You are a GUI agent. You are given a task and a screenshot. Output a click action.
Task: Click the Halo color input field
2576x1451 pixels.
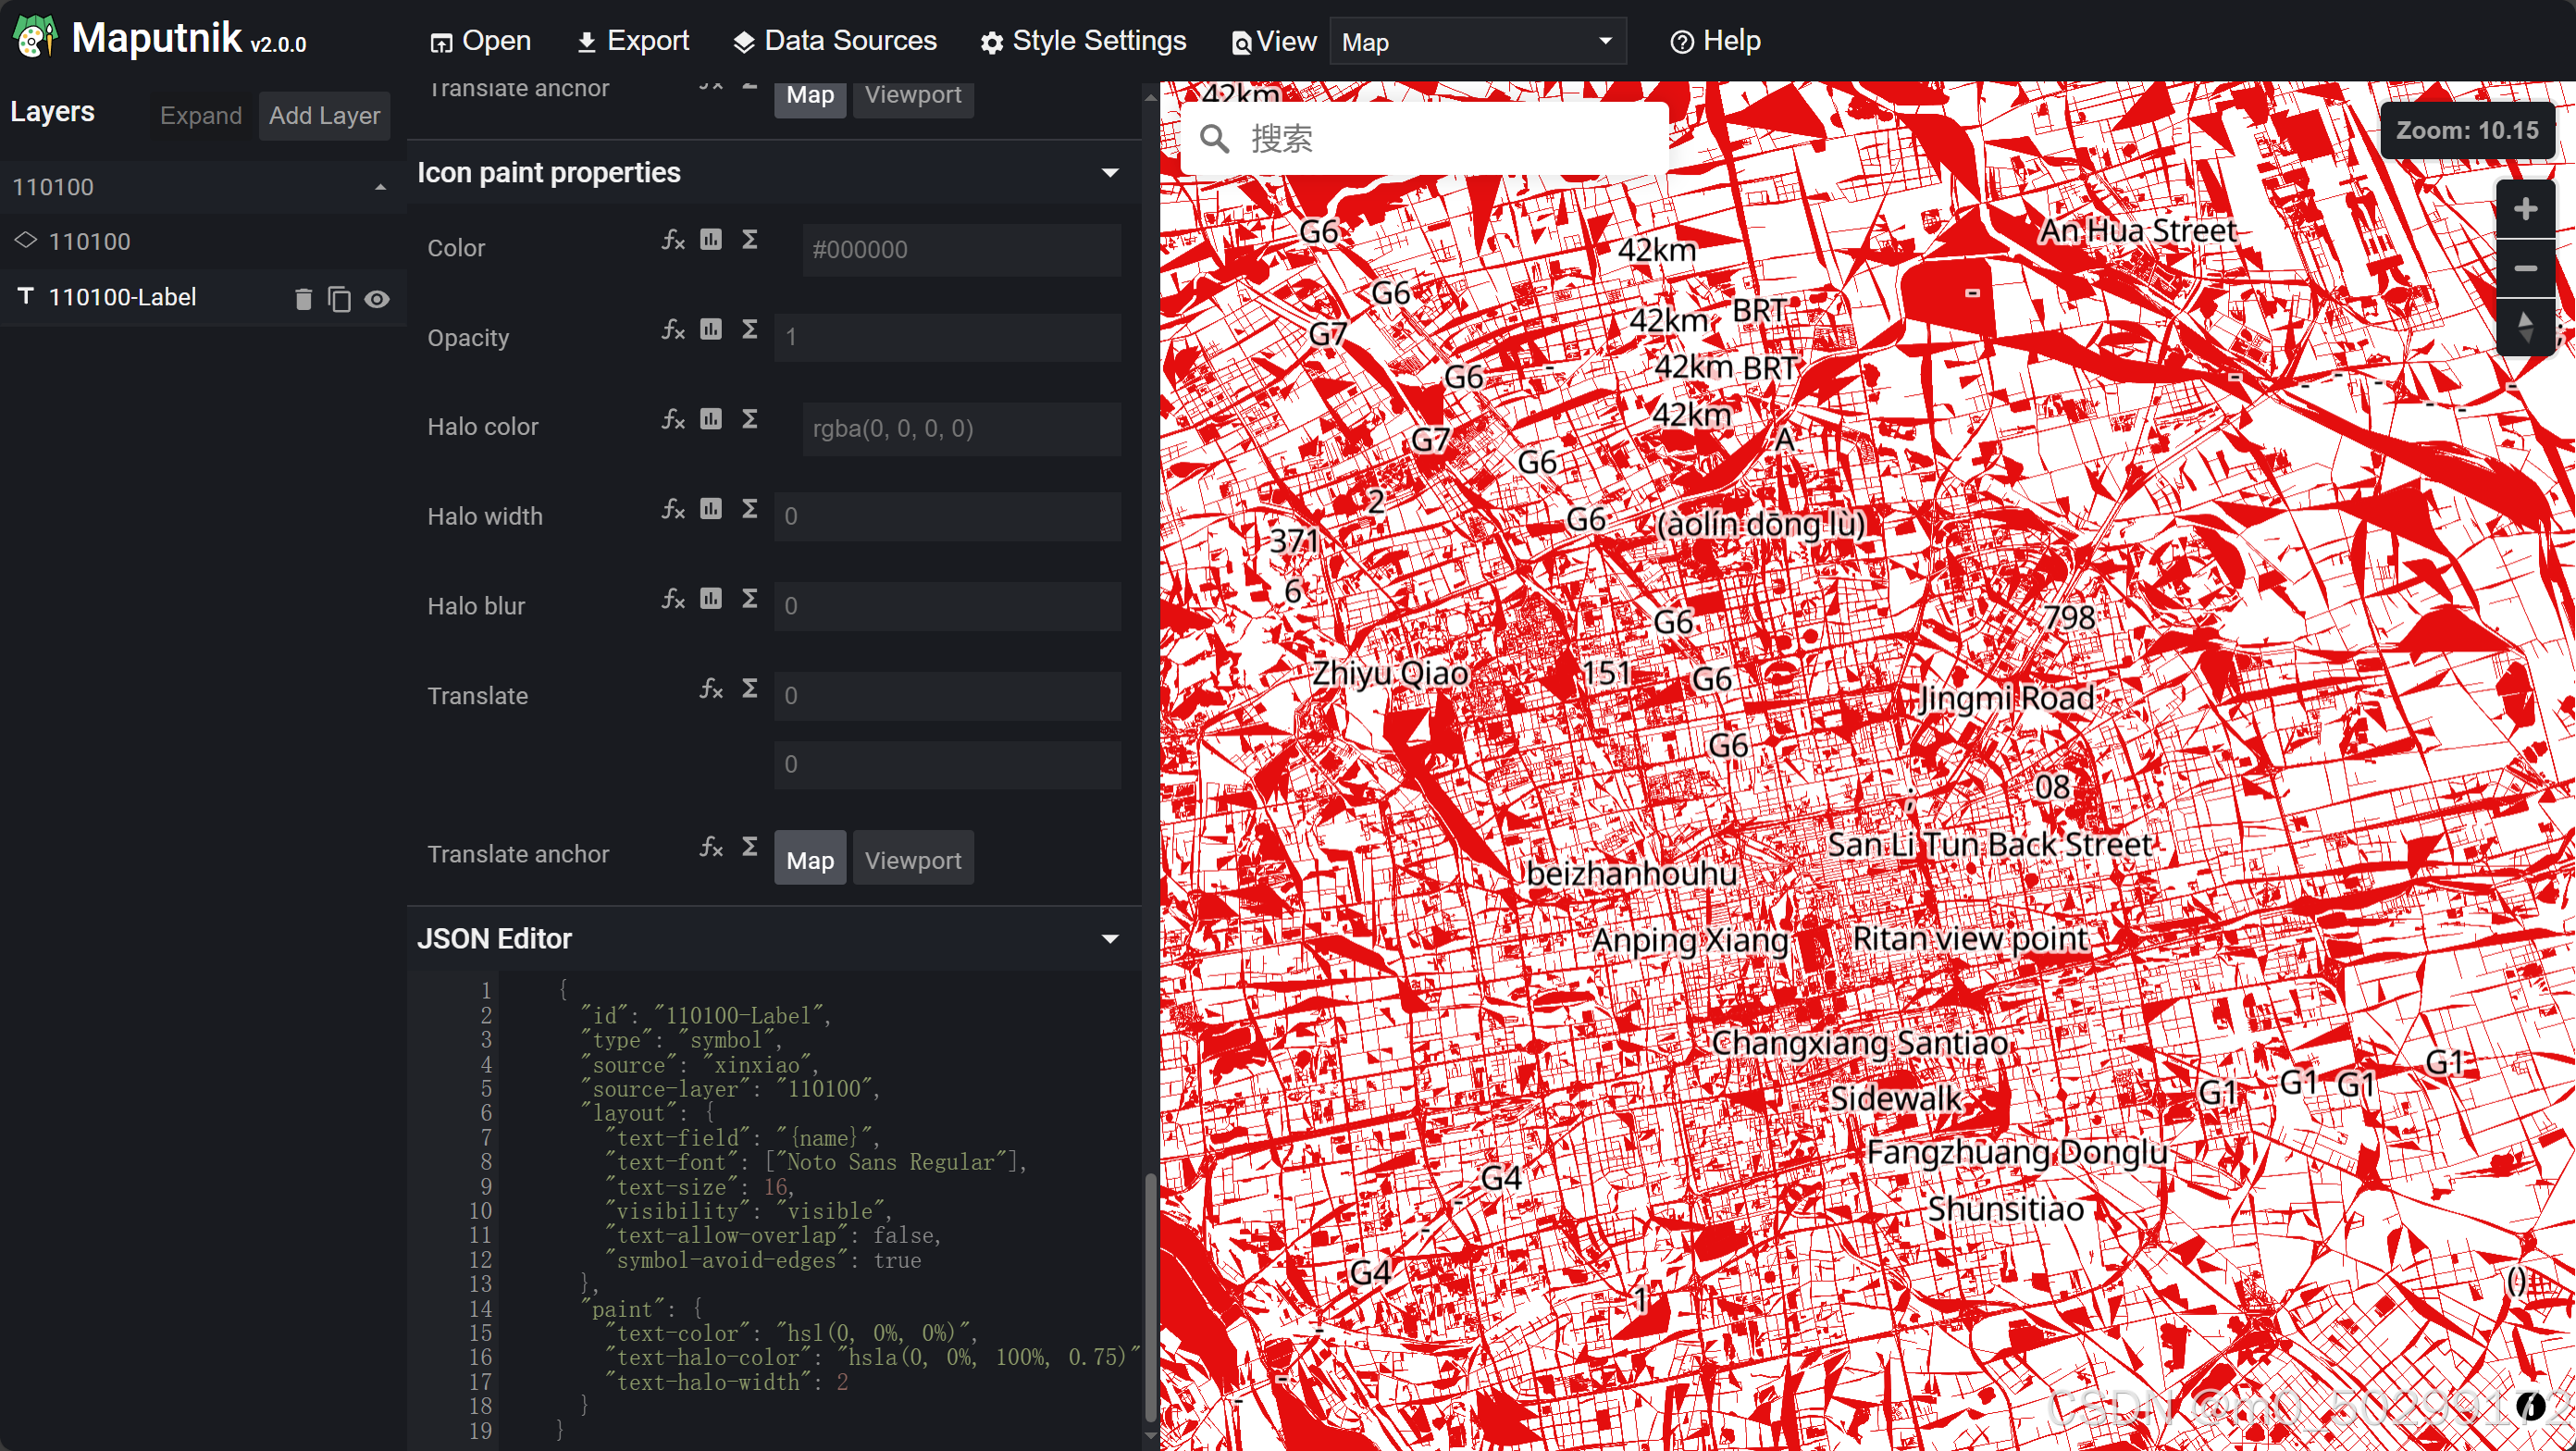click(960, 429)
